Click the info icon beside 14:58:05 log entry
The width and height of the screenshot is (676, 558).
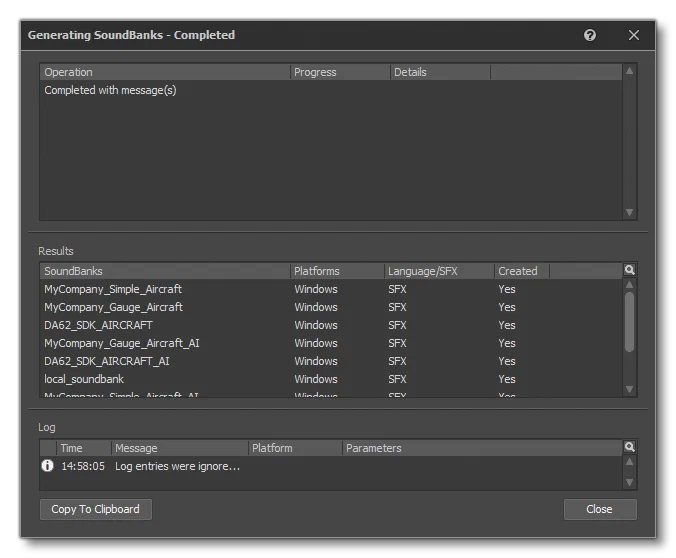(x=47, y=466)
